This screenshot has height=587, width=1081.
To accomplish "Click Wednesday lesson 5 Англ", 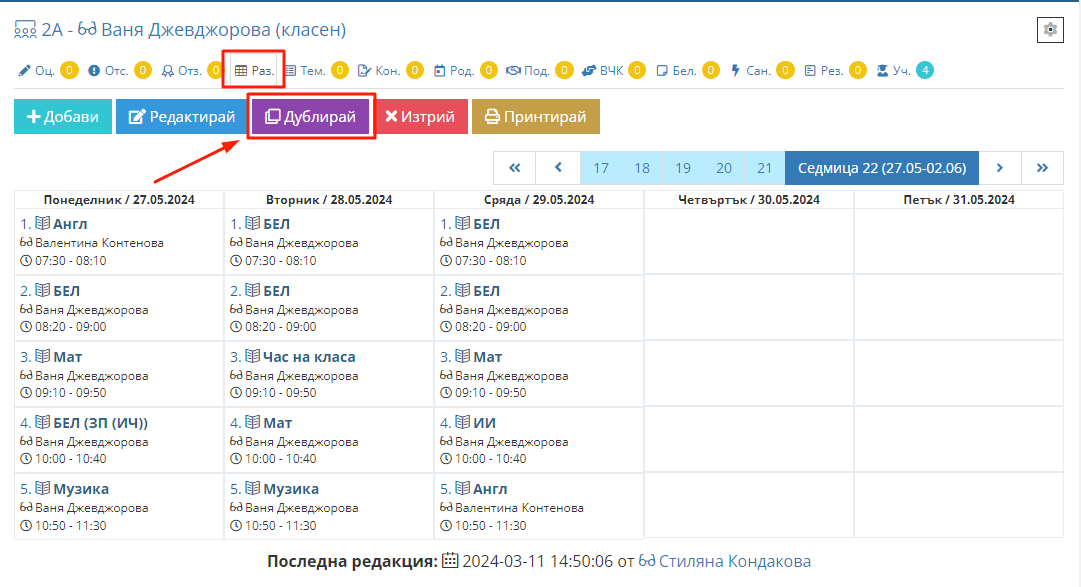I will coord(490,489).
